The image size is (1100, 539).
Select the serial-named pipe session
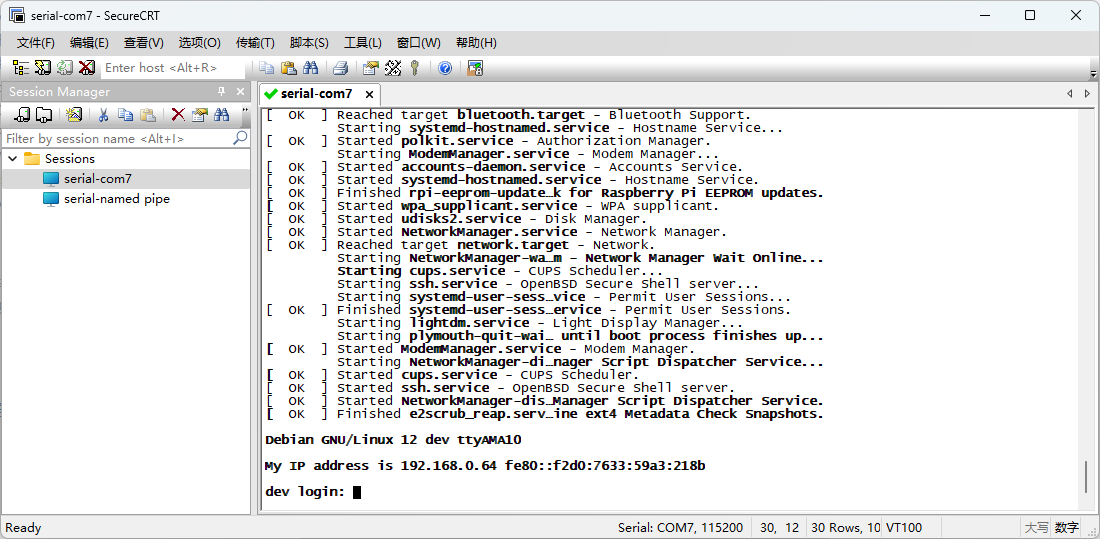[x=116, y=199]
